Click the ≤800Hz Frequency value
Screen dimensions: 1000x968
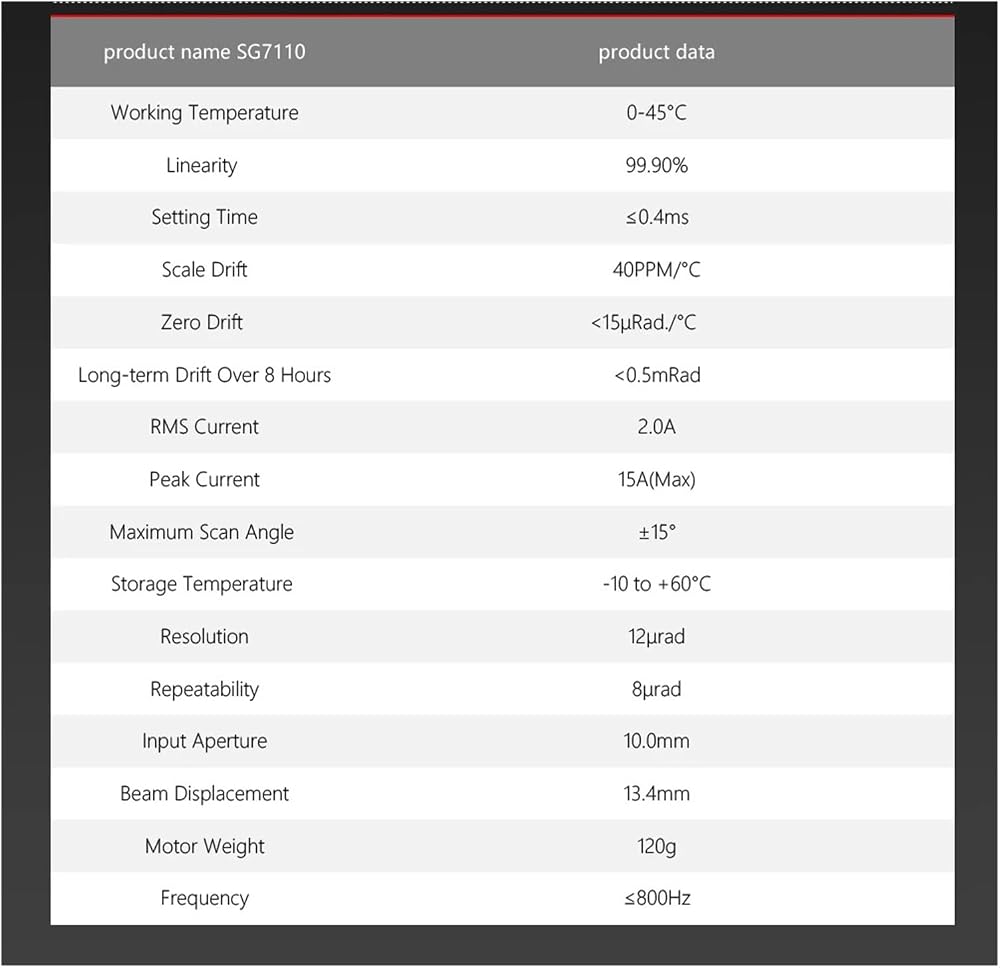click(x=657, y=898)
